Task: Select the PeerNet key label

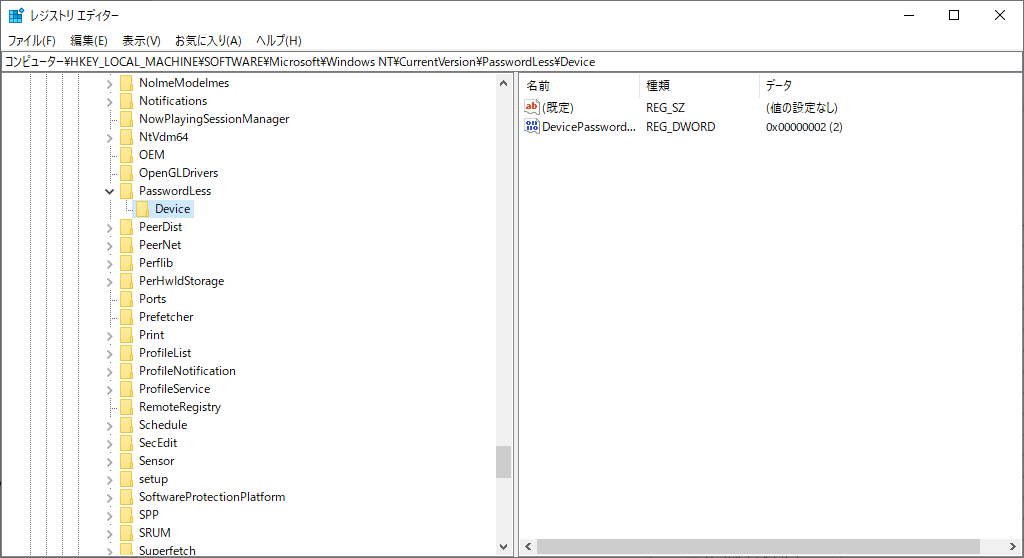Action: 160,245
